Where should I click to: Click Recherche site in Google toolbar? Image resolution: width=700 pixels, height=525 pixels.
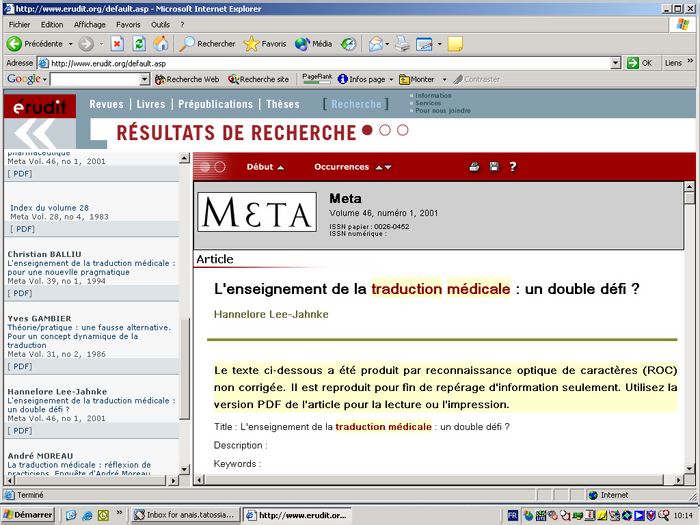pos(258,79)
